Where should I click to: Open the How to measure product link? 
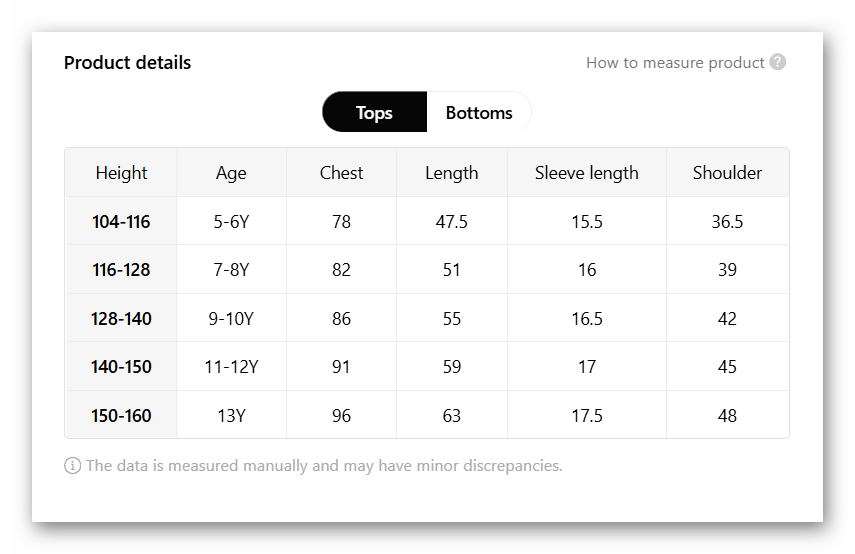tap(675, 62)
